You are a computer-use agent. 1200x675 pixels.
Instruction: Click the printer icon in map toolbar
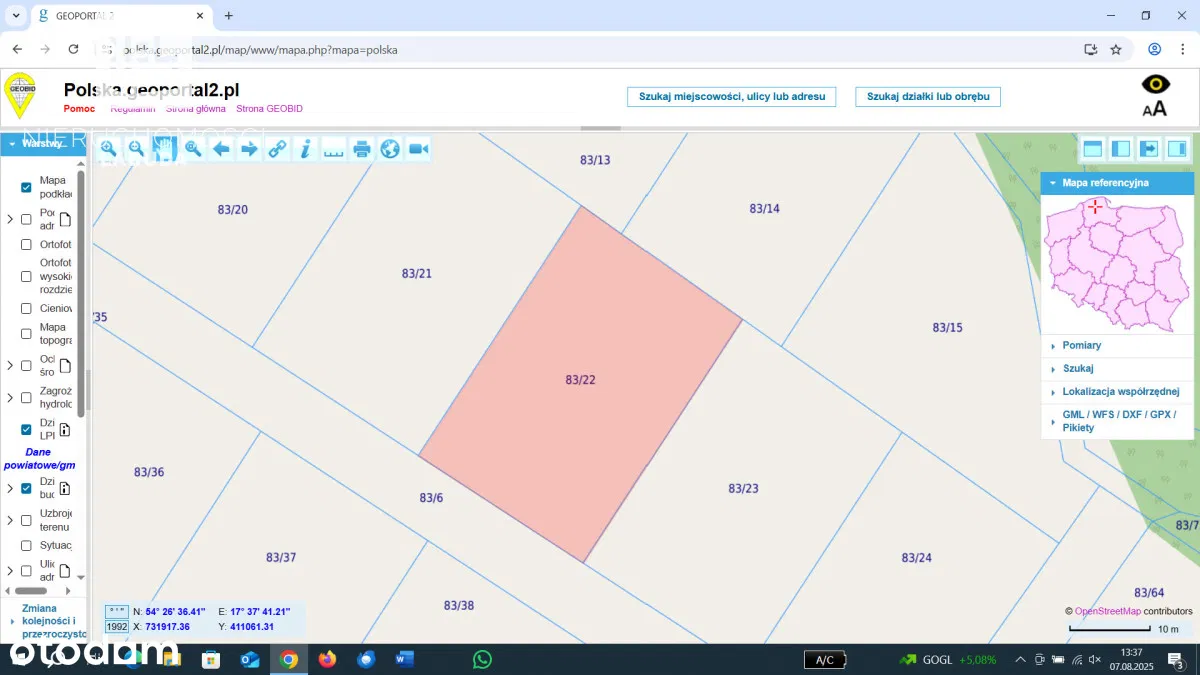[362, 149]
